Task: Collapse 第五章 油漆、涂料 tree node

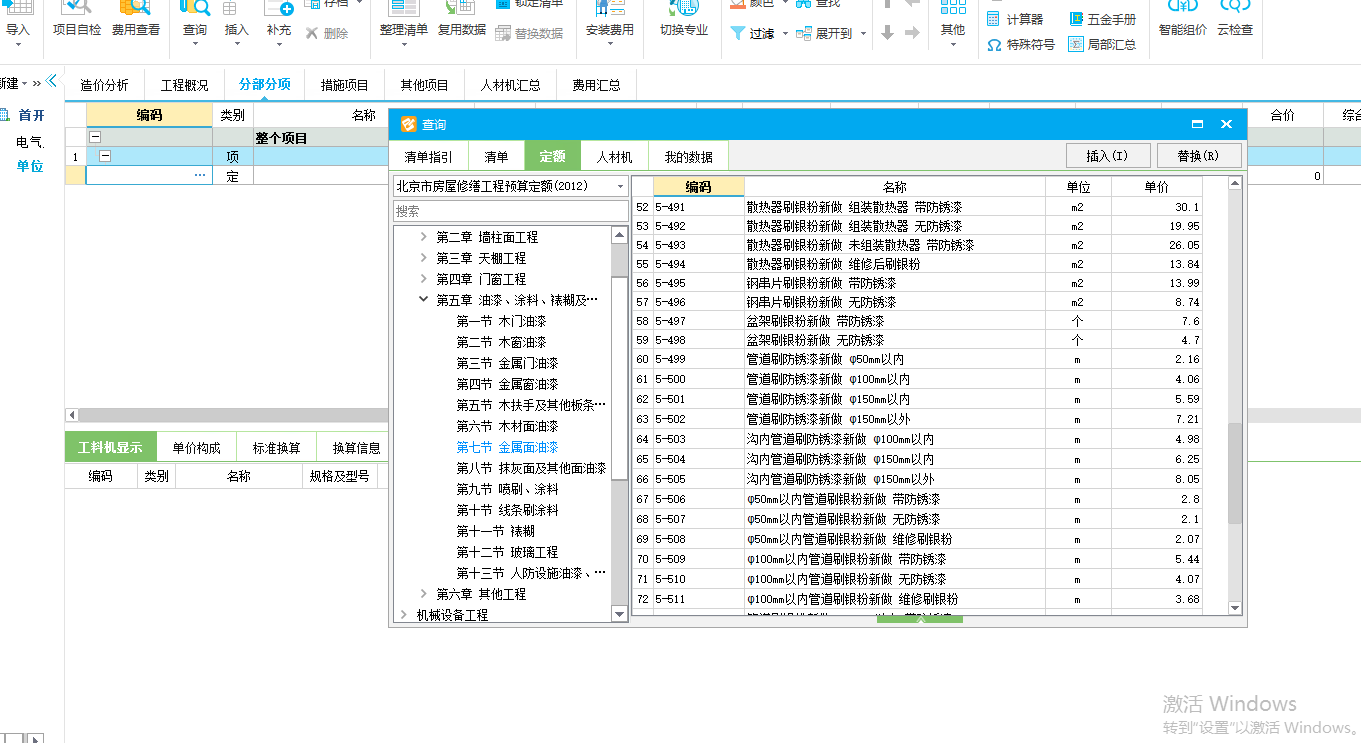Action: tap(424, 300)
